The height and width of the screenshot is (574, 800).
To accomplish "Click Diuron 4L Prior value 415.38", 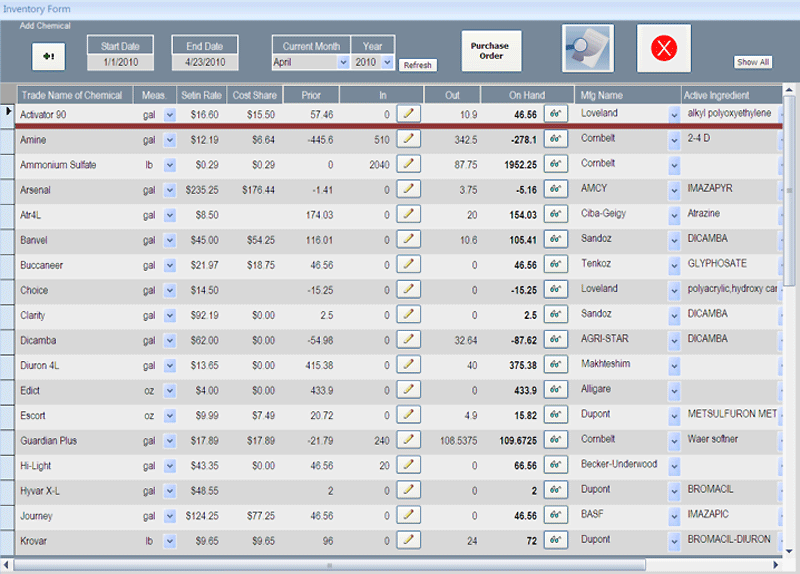I will 319,365.
